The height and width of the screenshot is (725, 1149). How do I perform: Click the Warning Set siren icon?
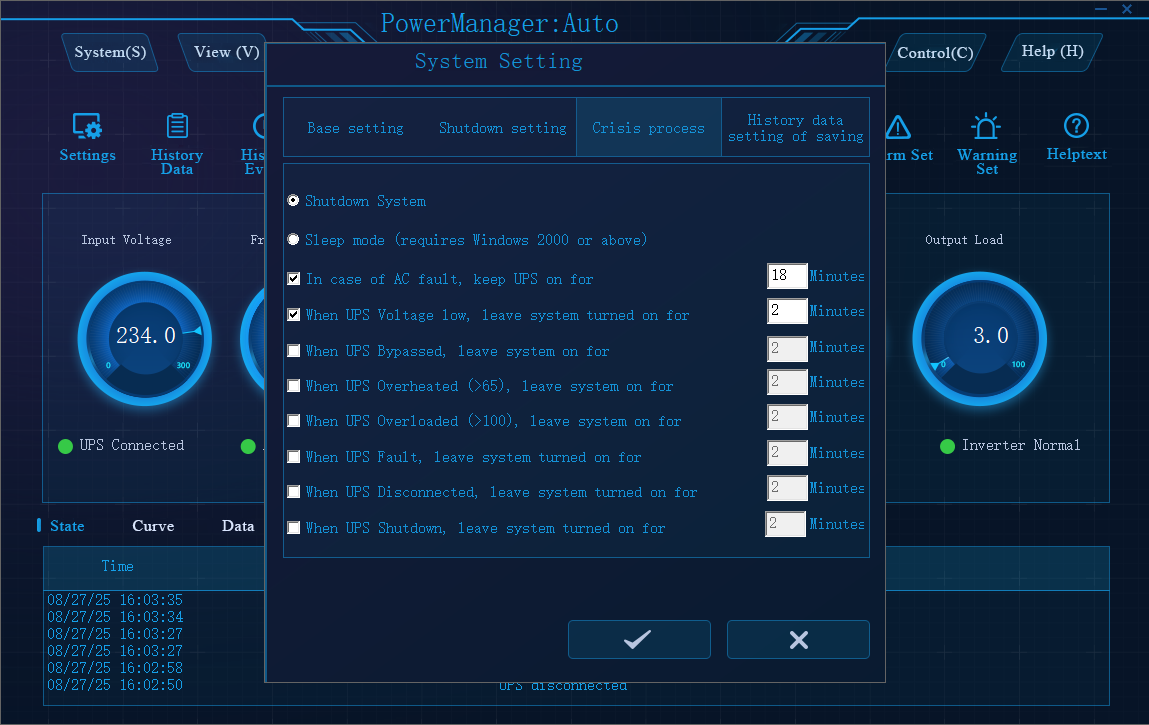986,127
